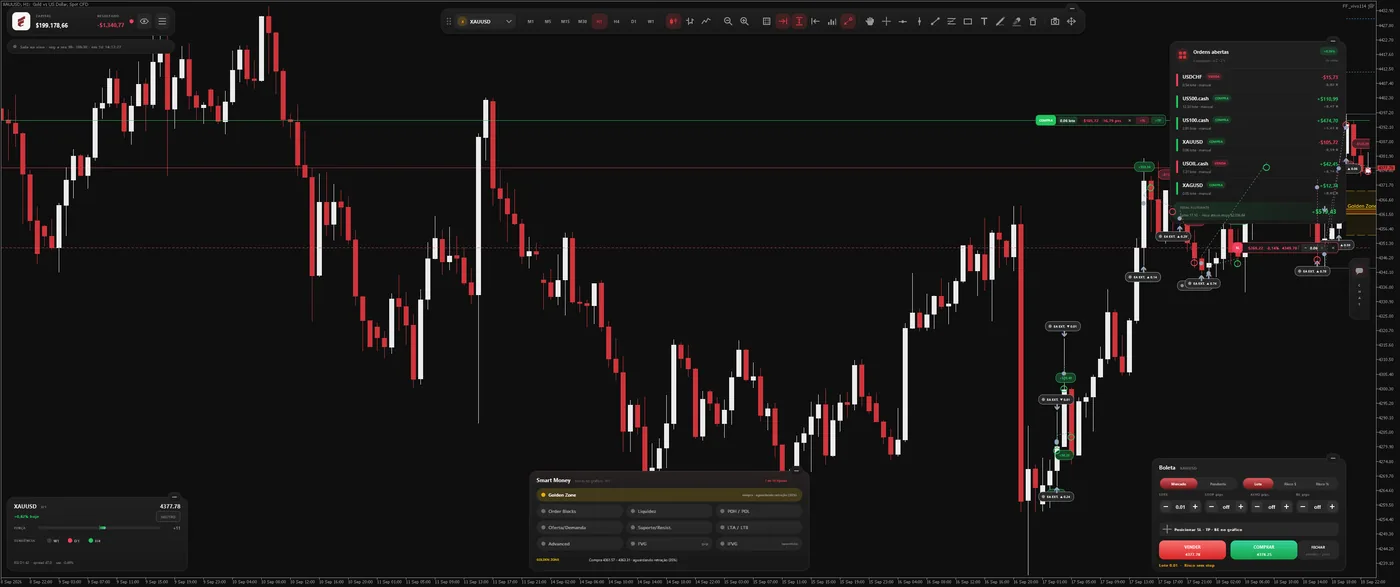
Task: Toggle the Order Blocks indicator
Action: (x=580, y=511)
